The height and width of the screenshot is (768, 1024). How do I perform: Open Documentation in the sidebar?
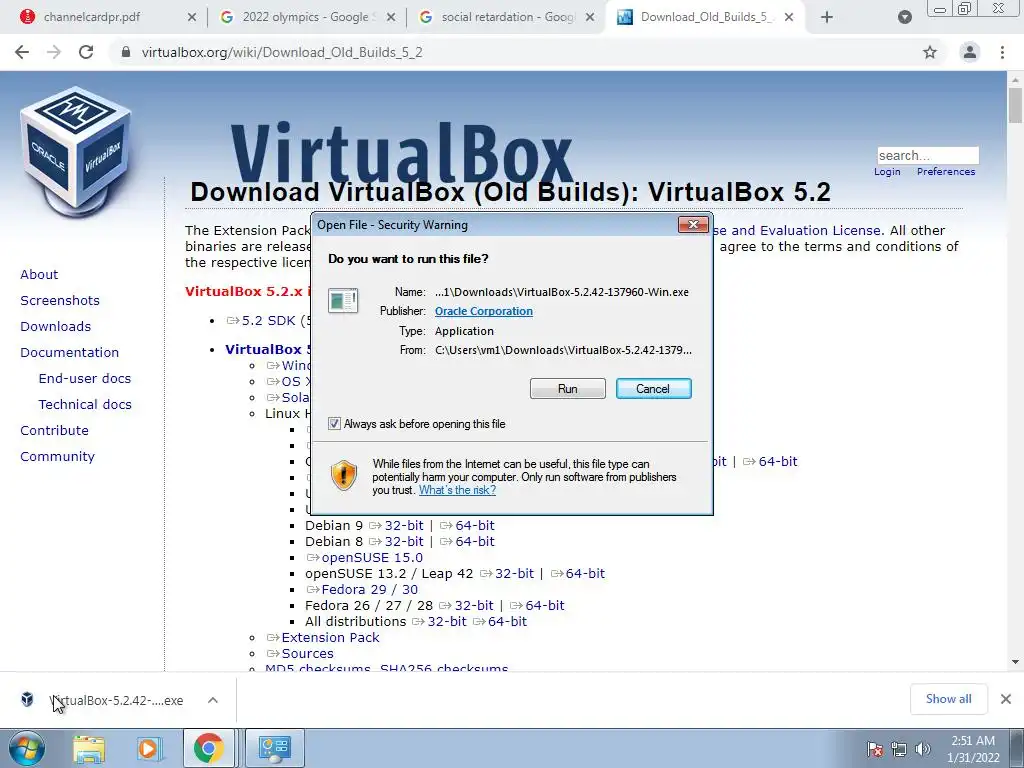tap(69, 353)
